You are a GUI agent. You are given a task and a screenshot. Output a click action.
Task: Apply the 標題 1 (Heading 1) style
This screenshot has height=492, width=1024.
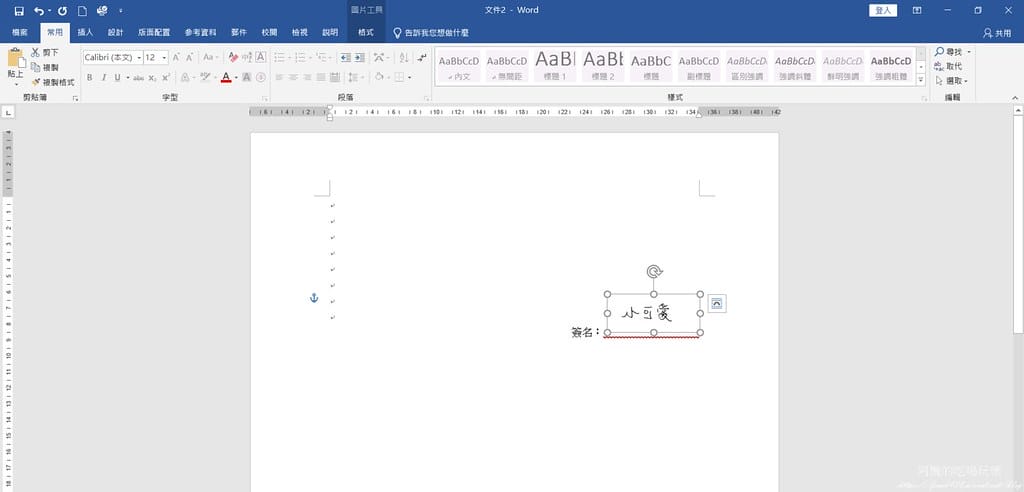point(555,66)
